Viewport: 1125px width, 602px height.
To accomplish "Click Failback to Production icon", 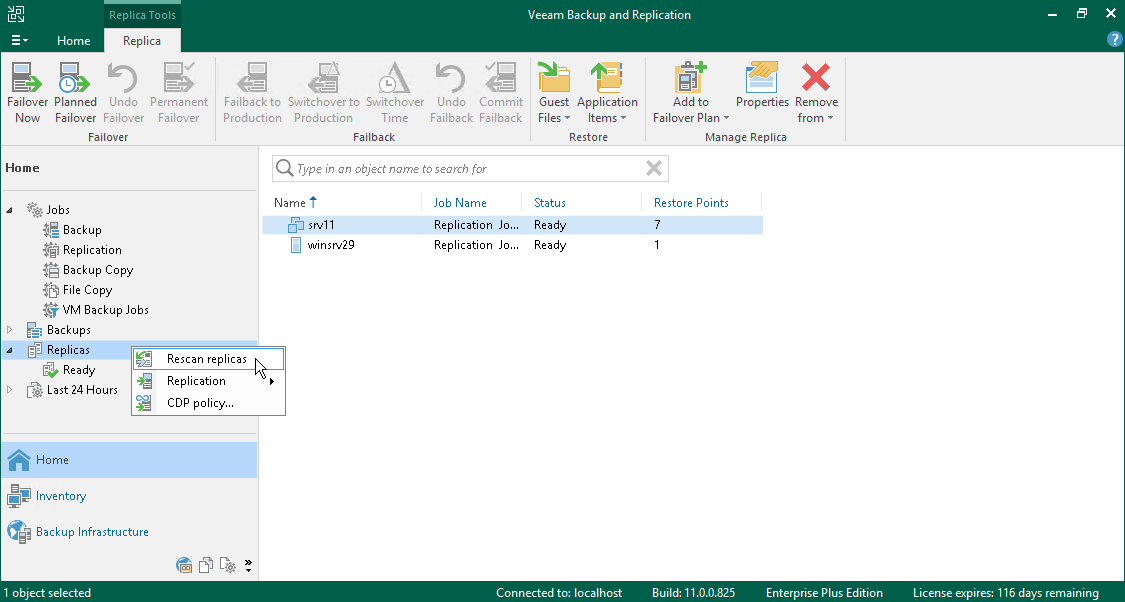I will (x=252, y=93).
